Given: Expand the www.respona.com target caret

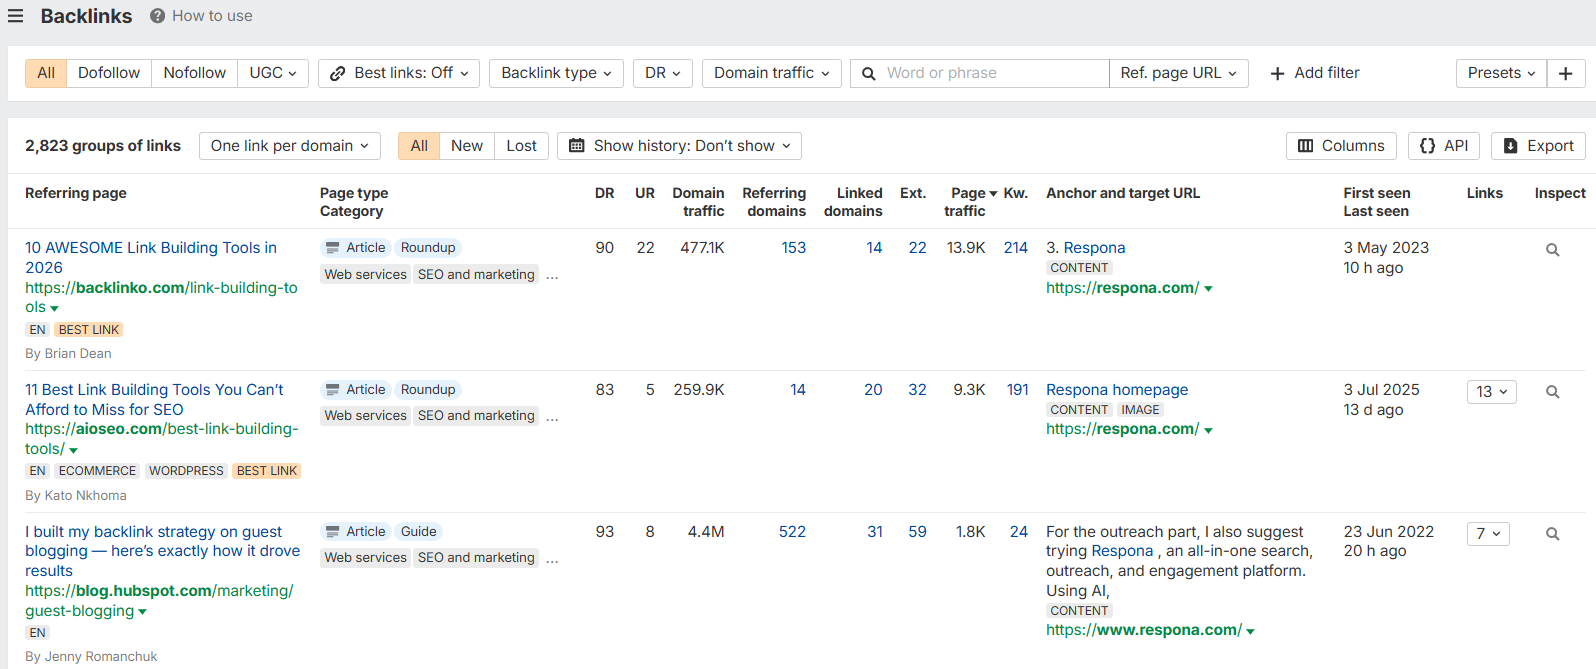Looking at the screenshot, I should [1251, 632].
